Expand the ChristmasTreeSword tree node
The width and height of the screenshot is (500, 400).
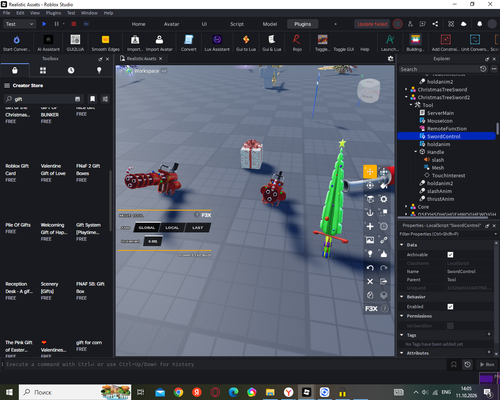coord(406,89)
